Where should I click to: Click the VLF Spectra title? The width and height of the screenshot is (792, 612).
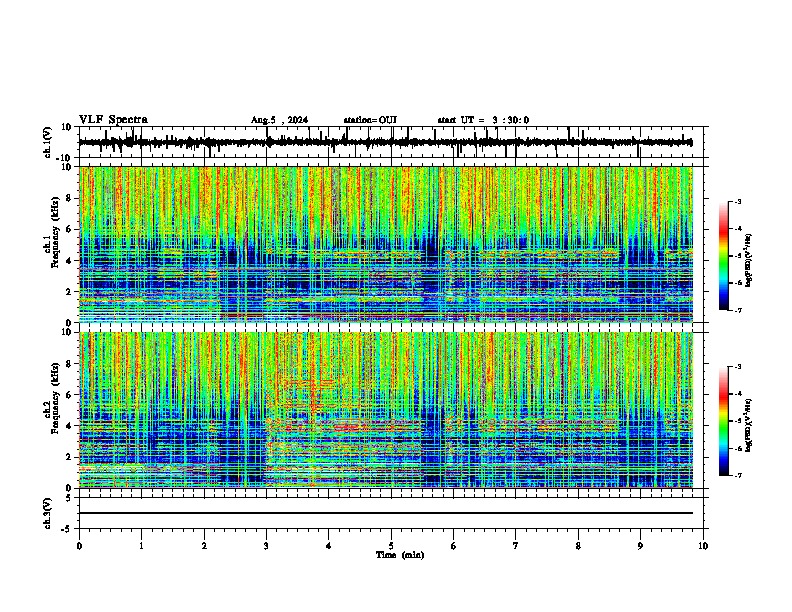point(113,120)
